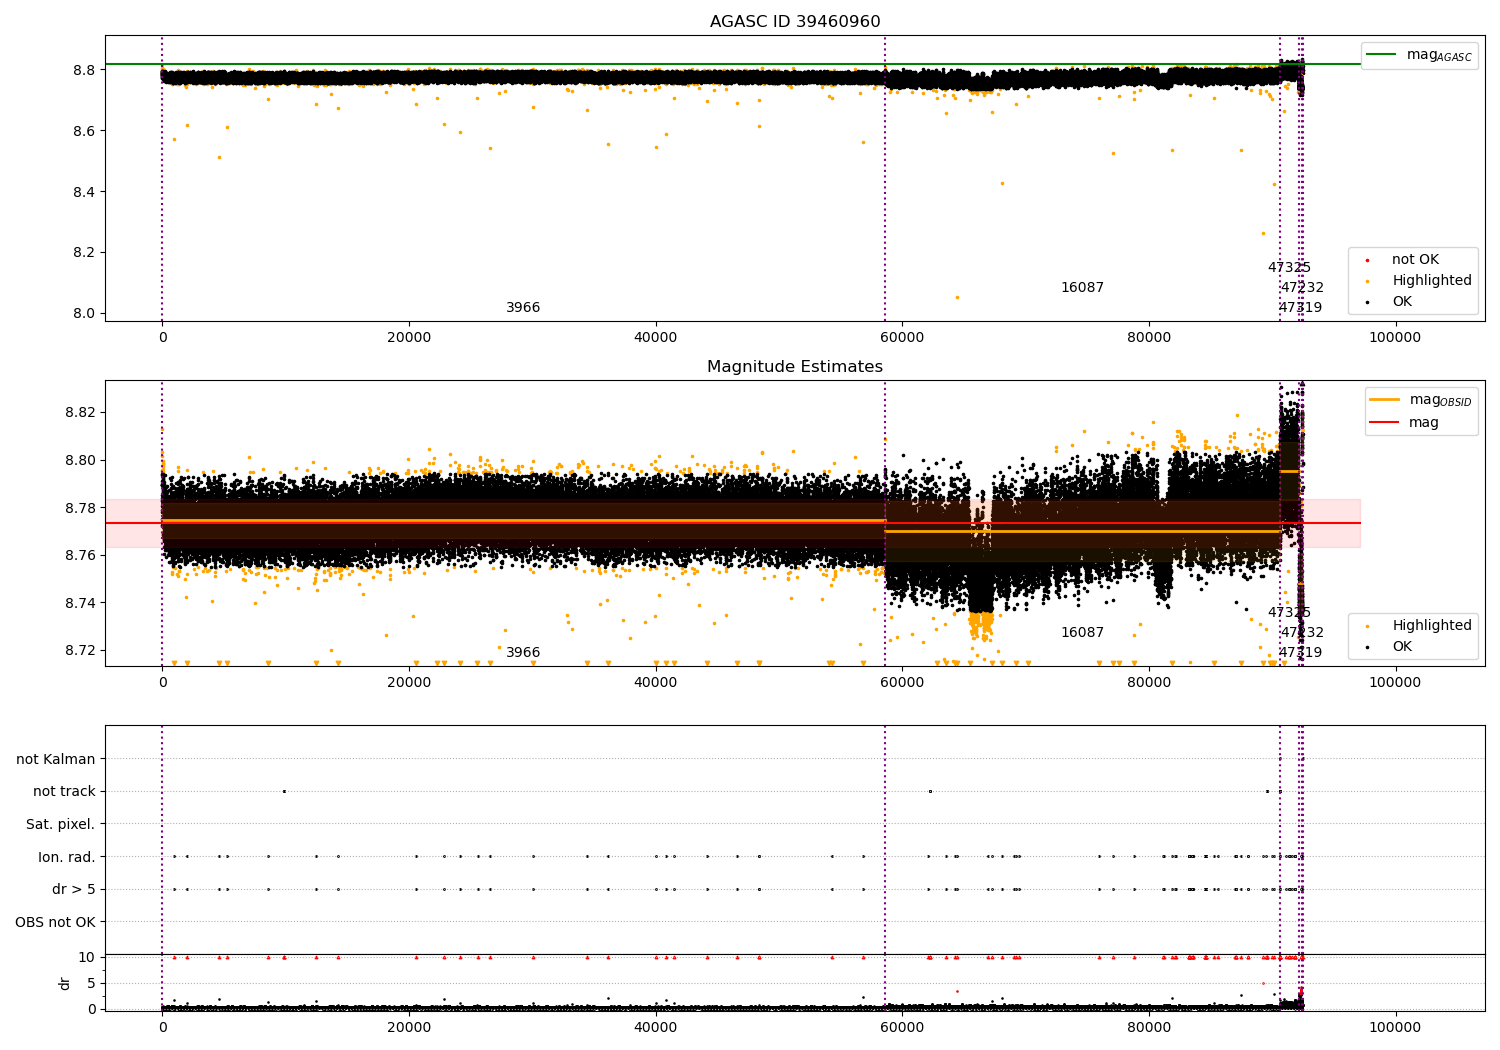This screenshot has height=1050, width=1500.
Task: Click the '40000' x-axis tick under top plot
Action: (x=656, y=338)
